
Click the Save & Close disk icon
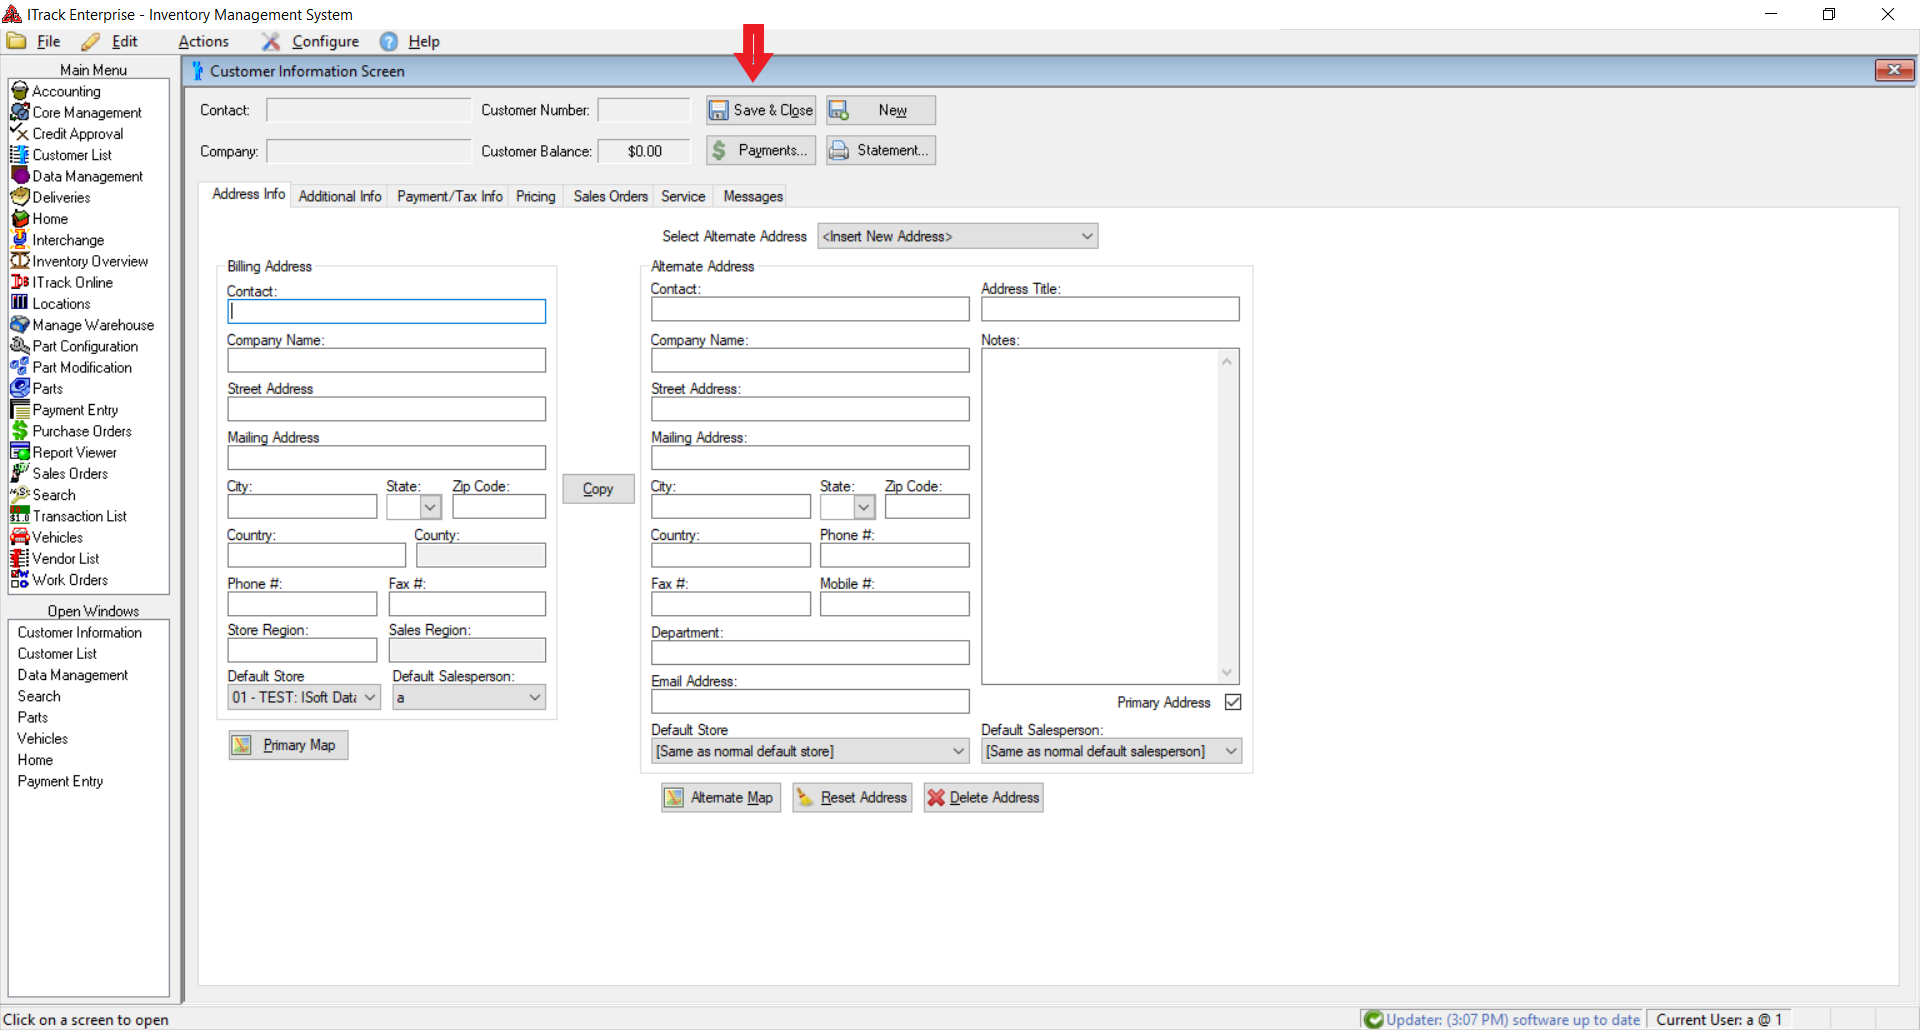point(718,110)
